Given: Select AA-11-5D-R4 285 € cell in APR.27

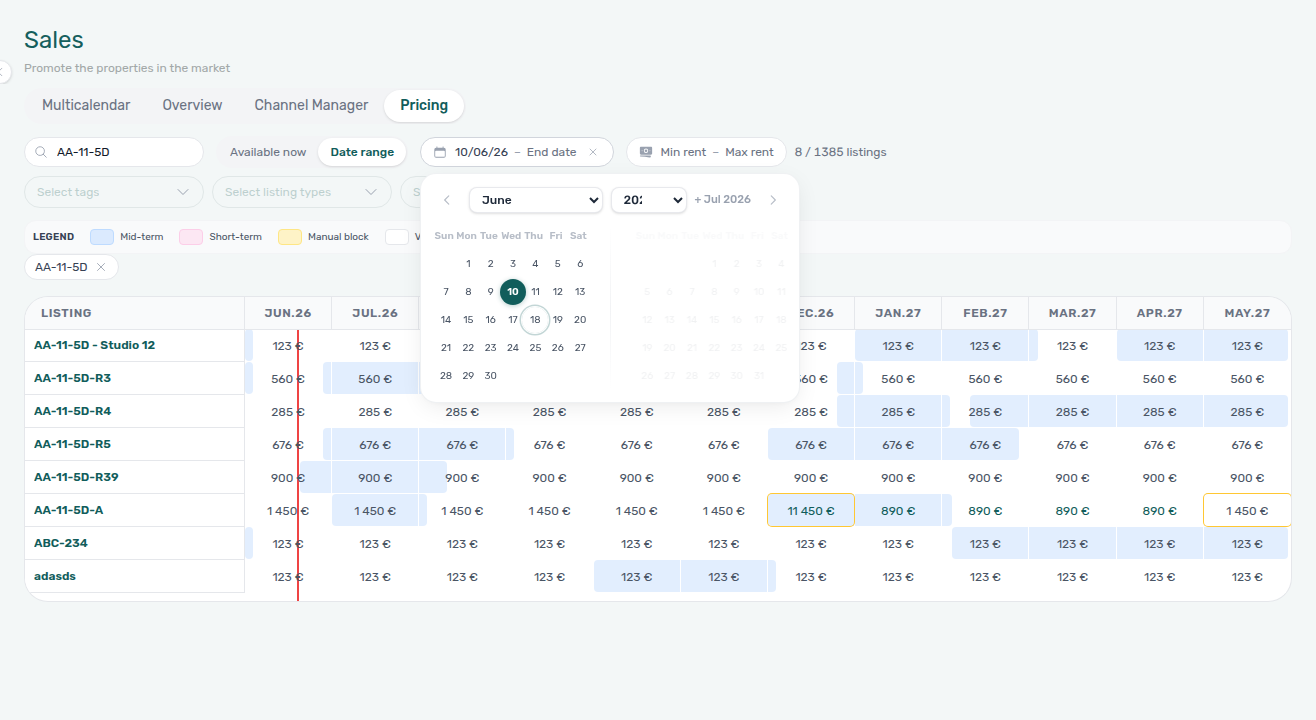Looking at the screenshot, I should [x=1160, y=412].
